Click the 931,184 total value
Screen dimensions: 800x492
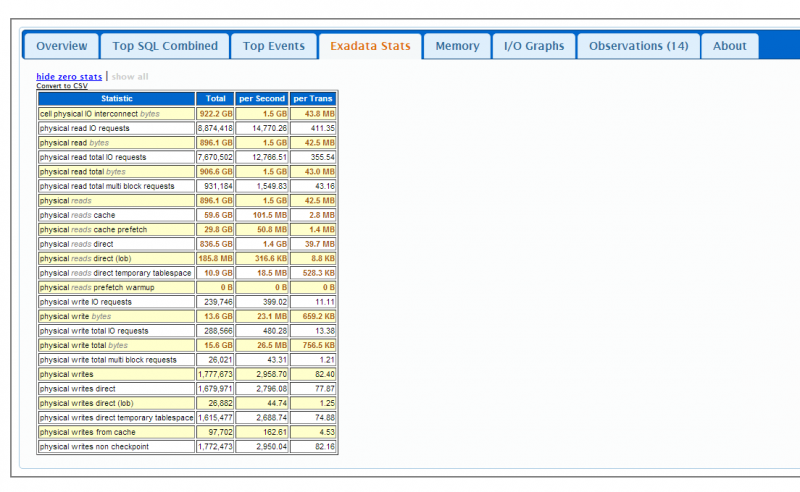[x=218, y=186]
